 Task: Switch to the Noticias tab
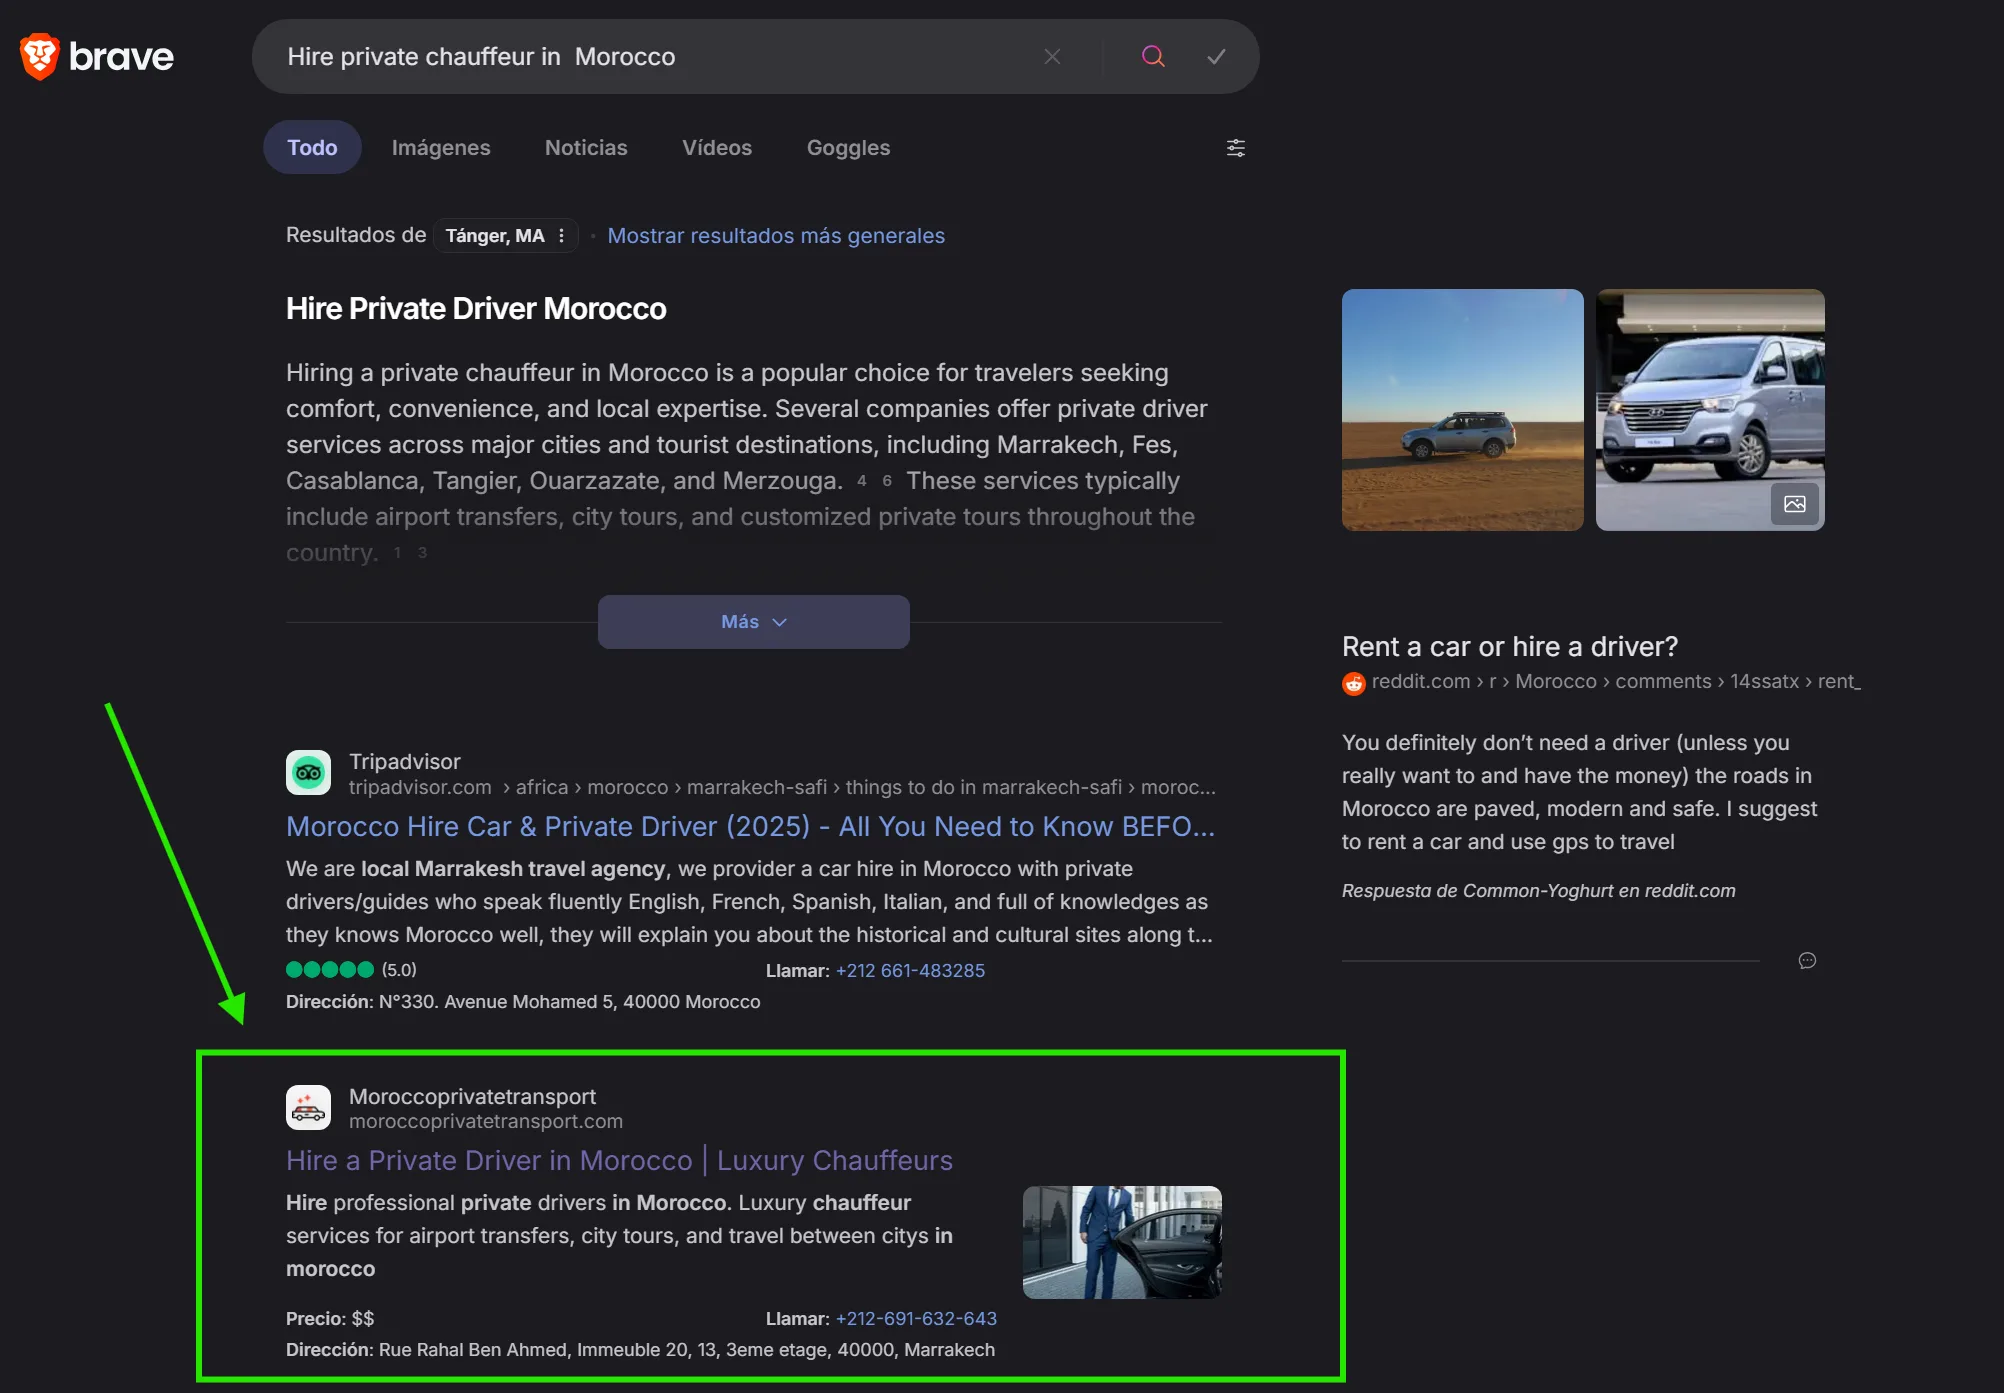586,148
